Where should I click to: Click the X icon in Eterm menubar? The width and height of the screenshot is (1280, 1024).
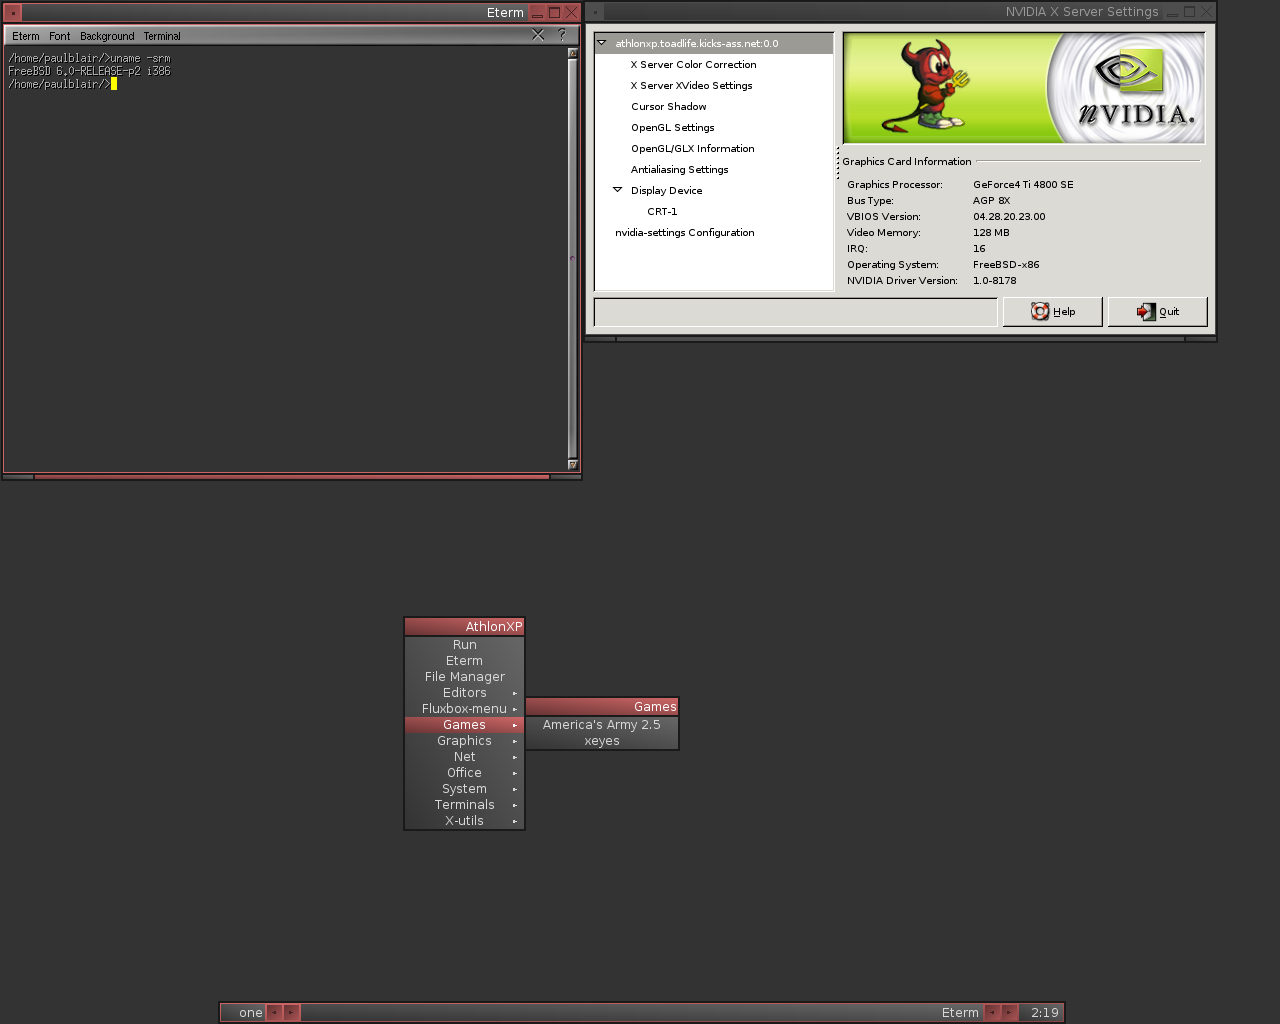pos(538,35)
